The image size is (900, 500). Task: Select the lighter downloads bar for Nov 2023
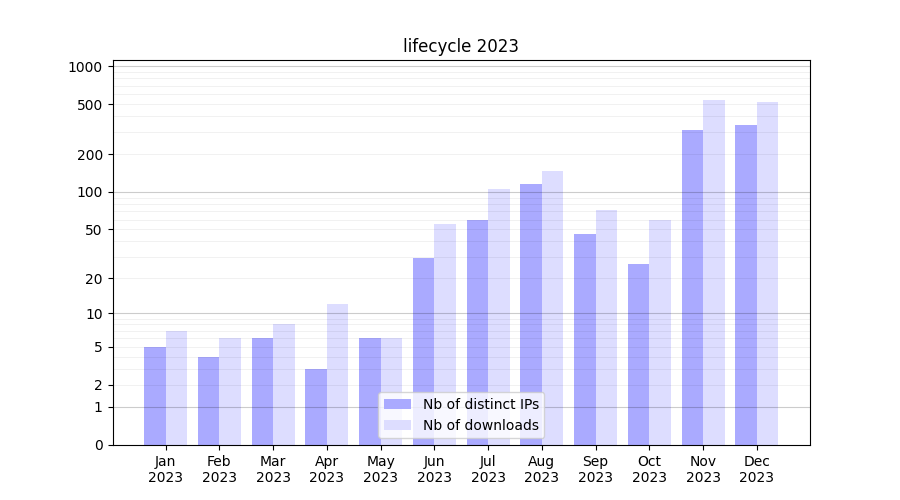point(714,272)
